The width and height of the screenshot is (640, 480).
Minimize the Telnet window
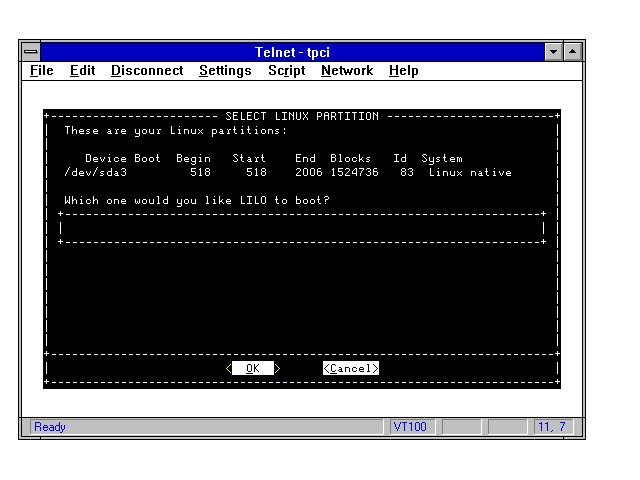point(554,51)
